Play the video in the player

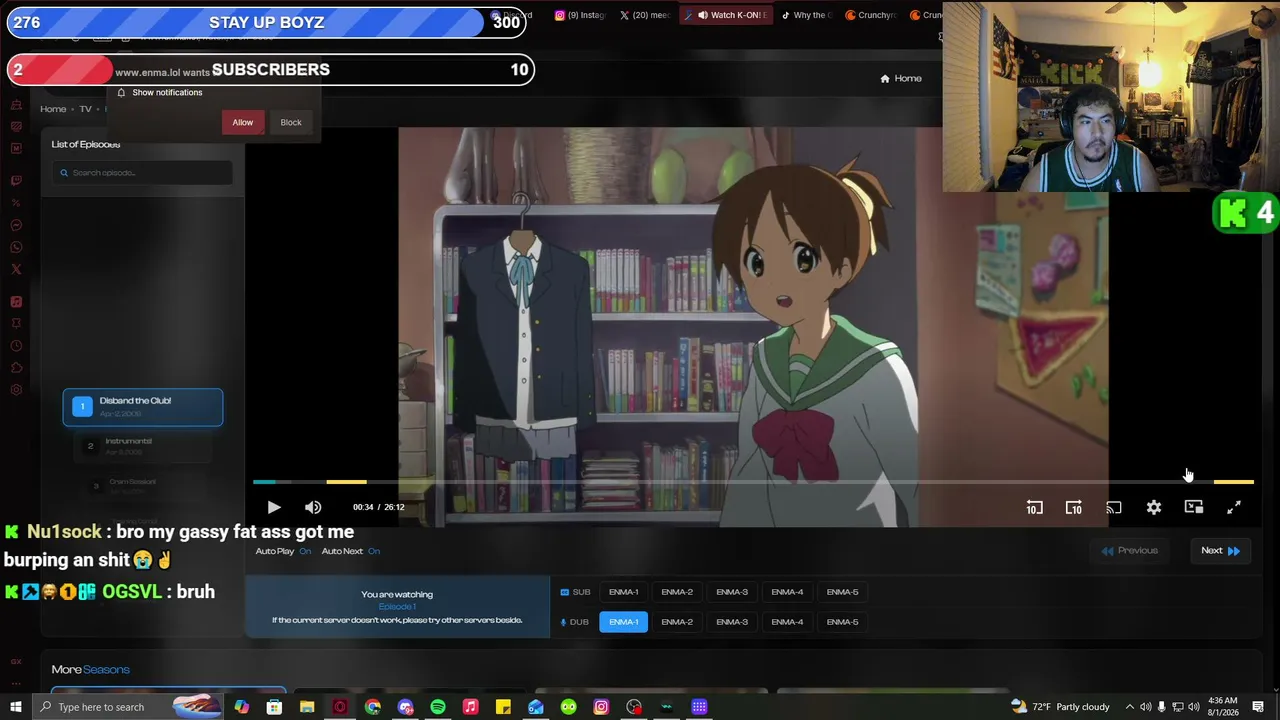tap(274, 507)
